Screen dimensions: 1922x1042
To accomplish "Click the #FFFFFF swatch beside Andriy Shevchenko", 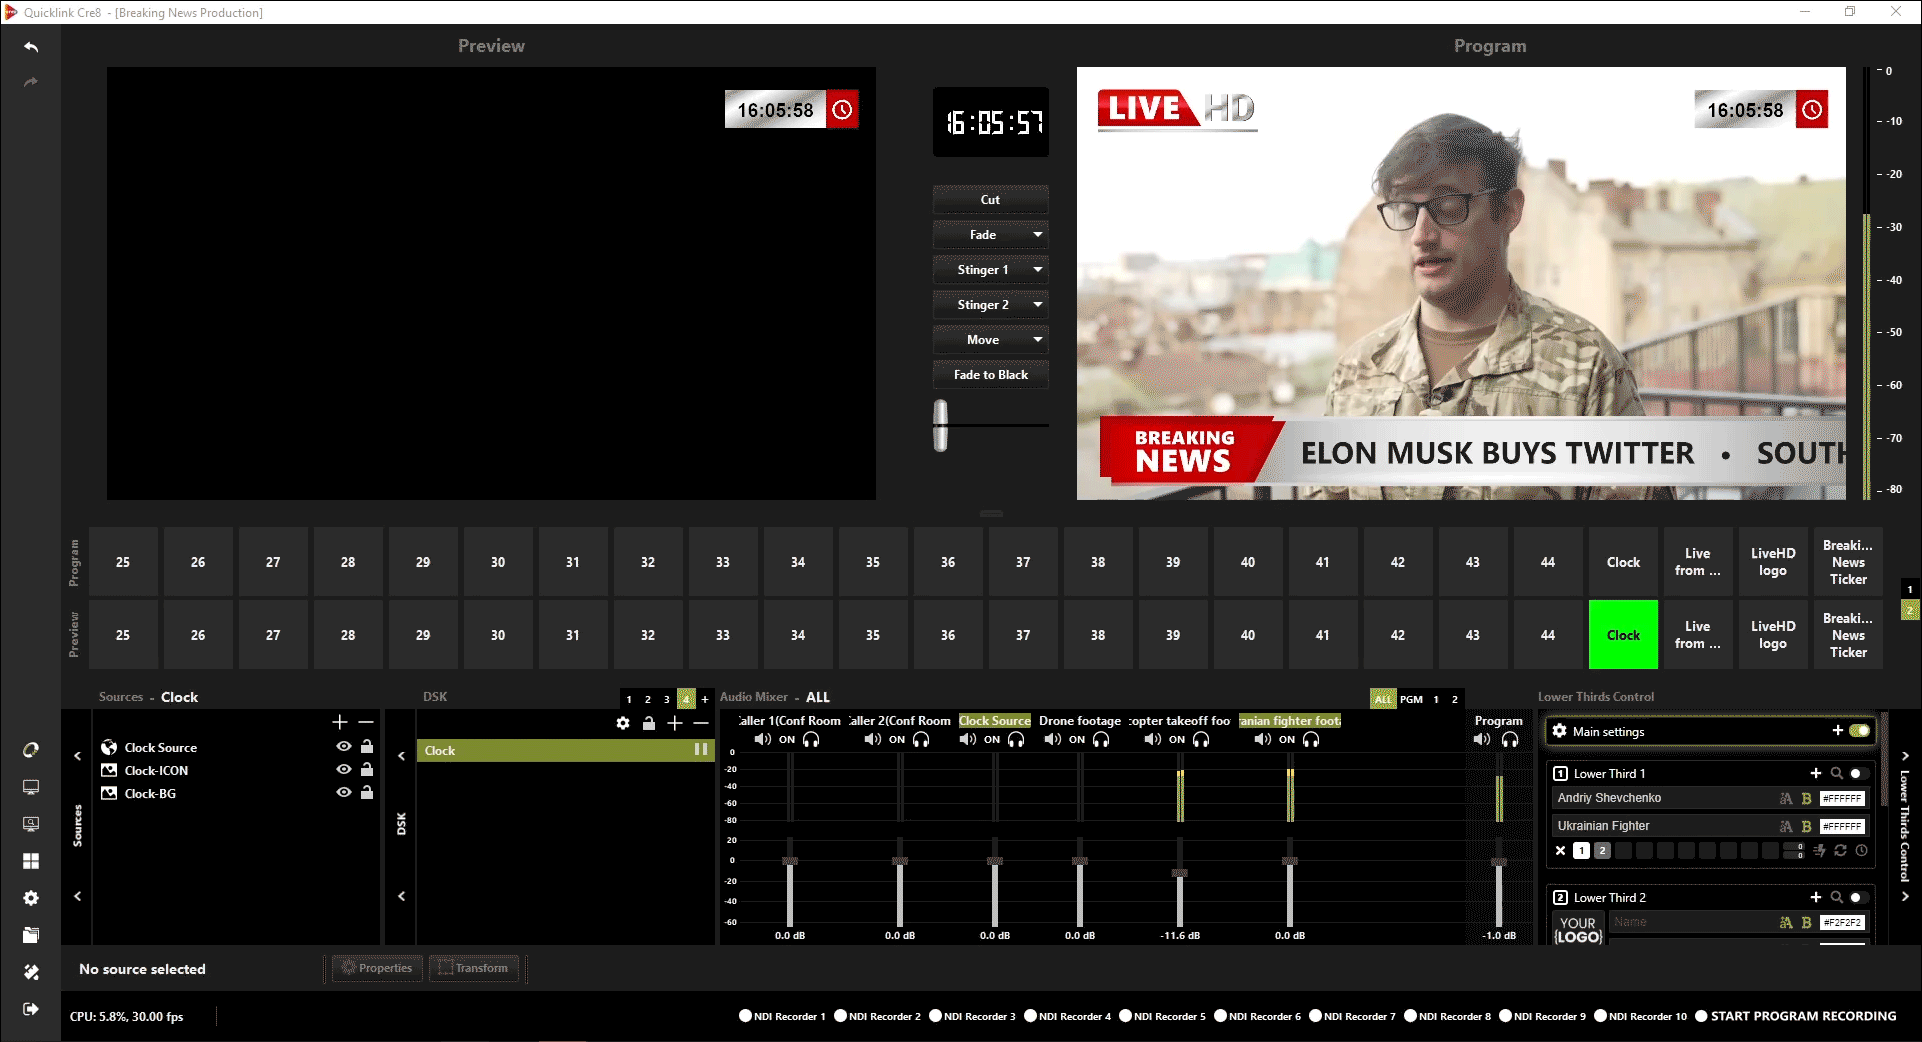I will tap(1842, 798).
